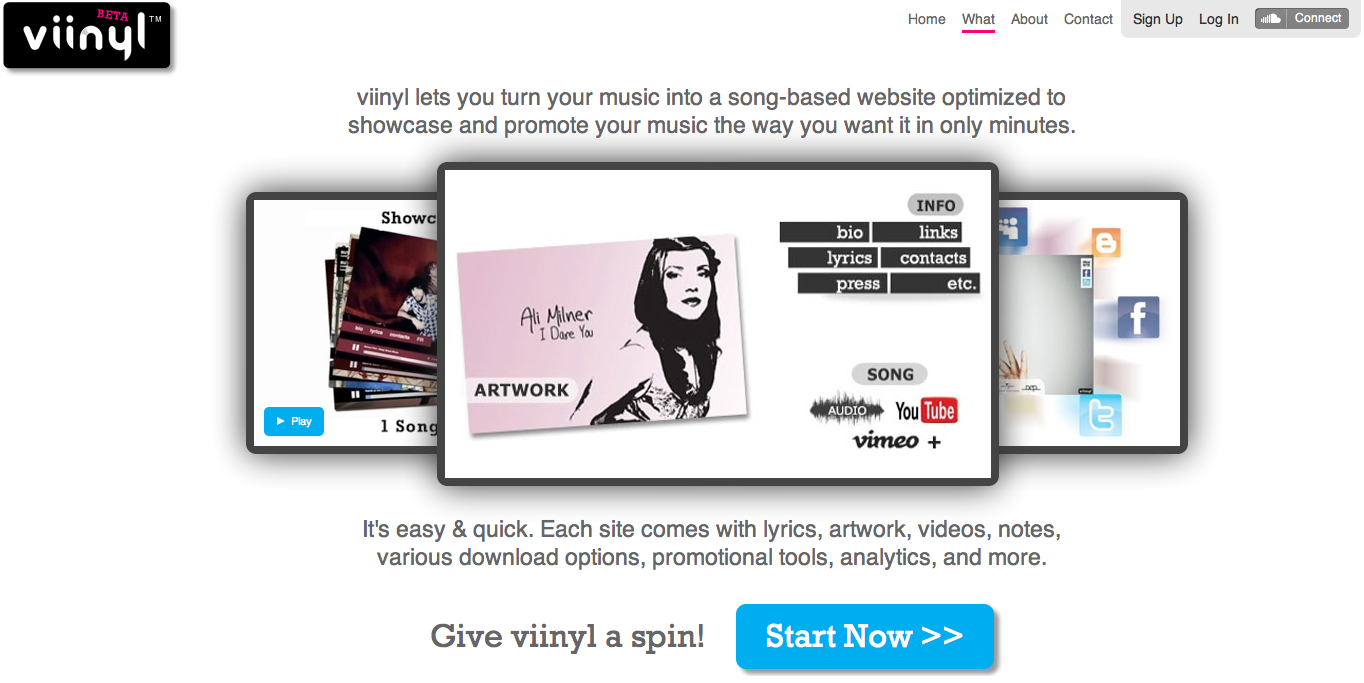Select the What navigation tab
Screen dimensions: 1364x683
coord(978,19)
